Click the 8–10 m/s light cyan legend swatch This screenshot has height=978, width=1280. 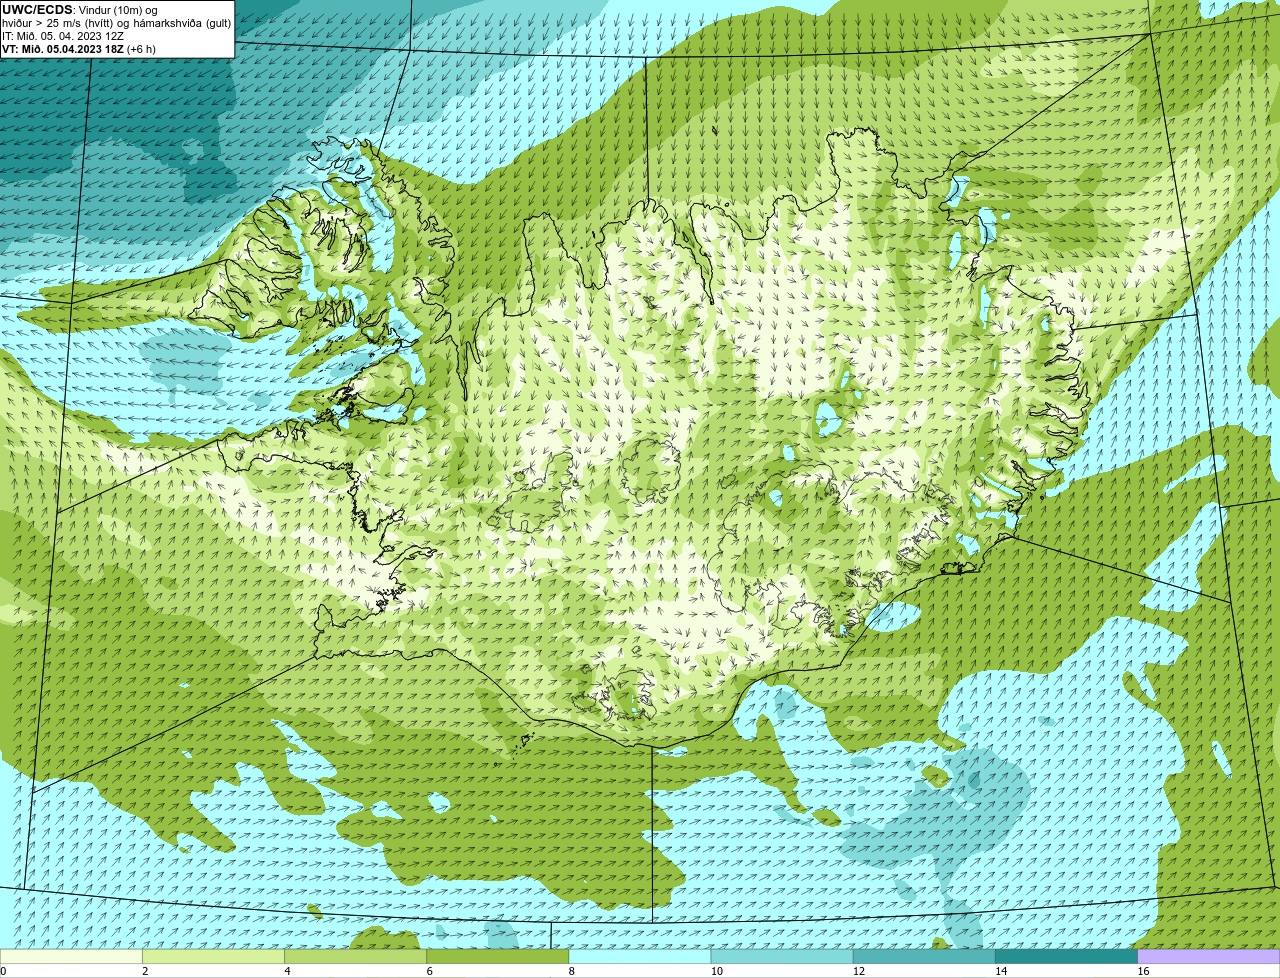point(641,956)
